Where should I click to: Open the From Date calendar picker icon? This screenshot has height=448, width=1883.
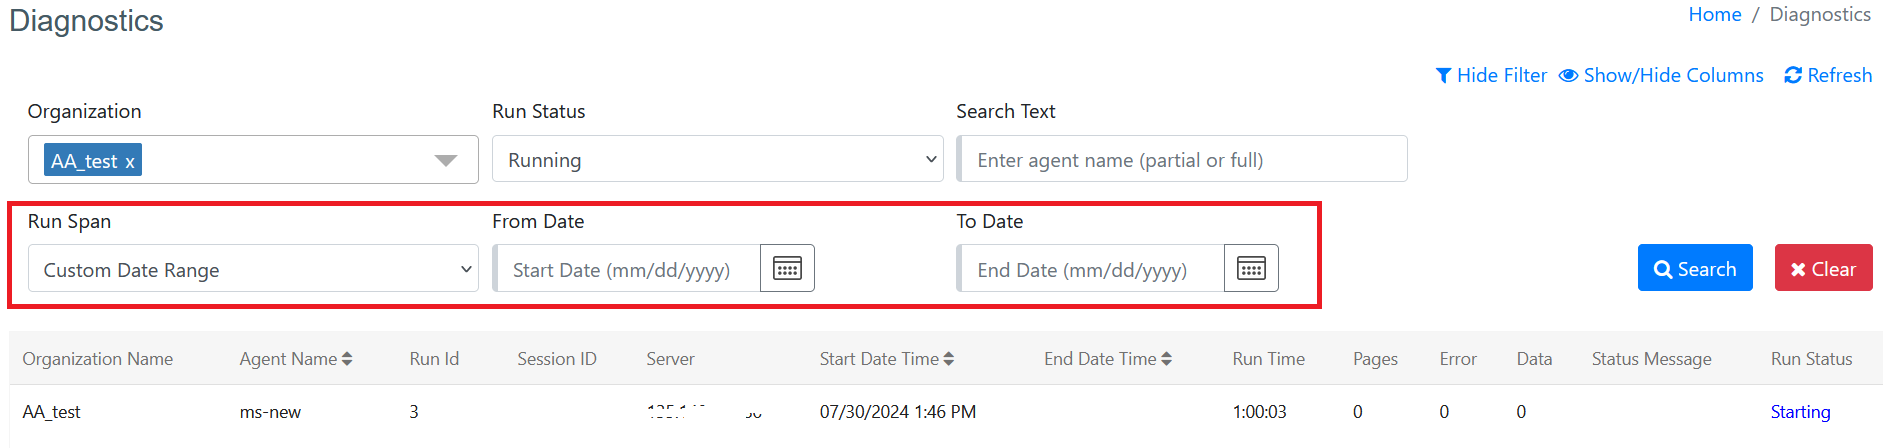click(787, 268)
